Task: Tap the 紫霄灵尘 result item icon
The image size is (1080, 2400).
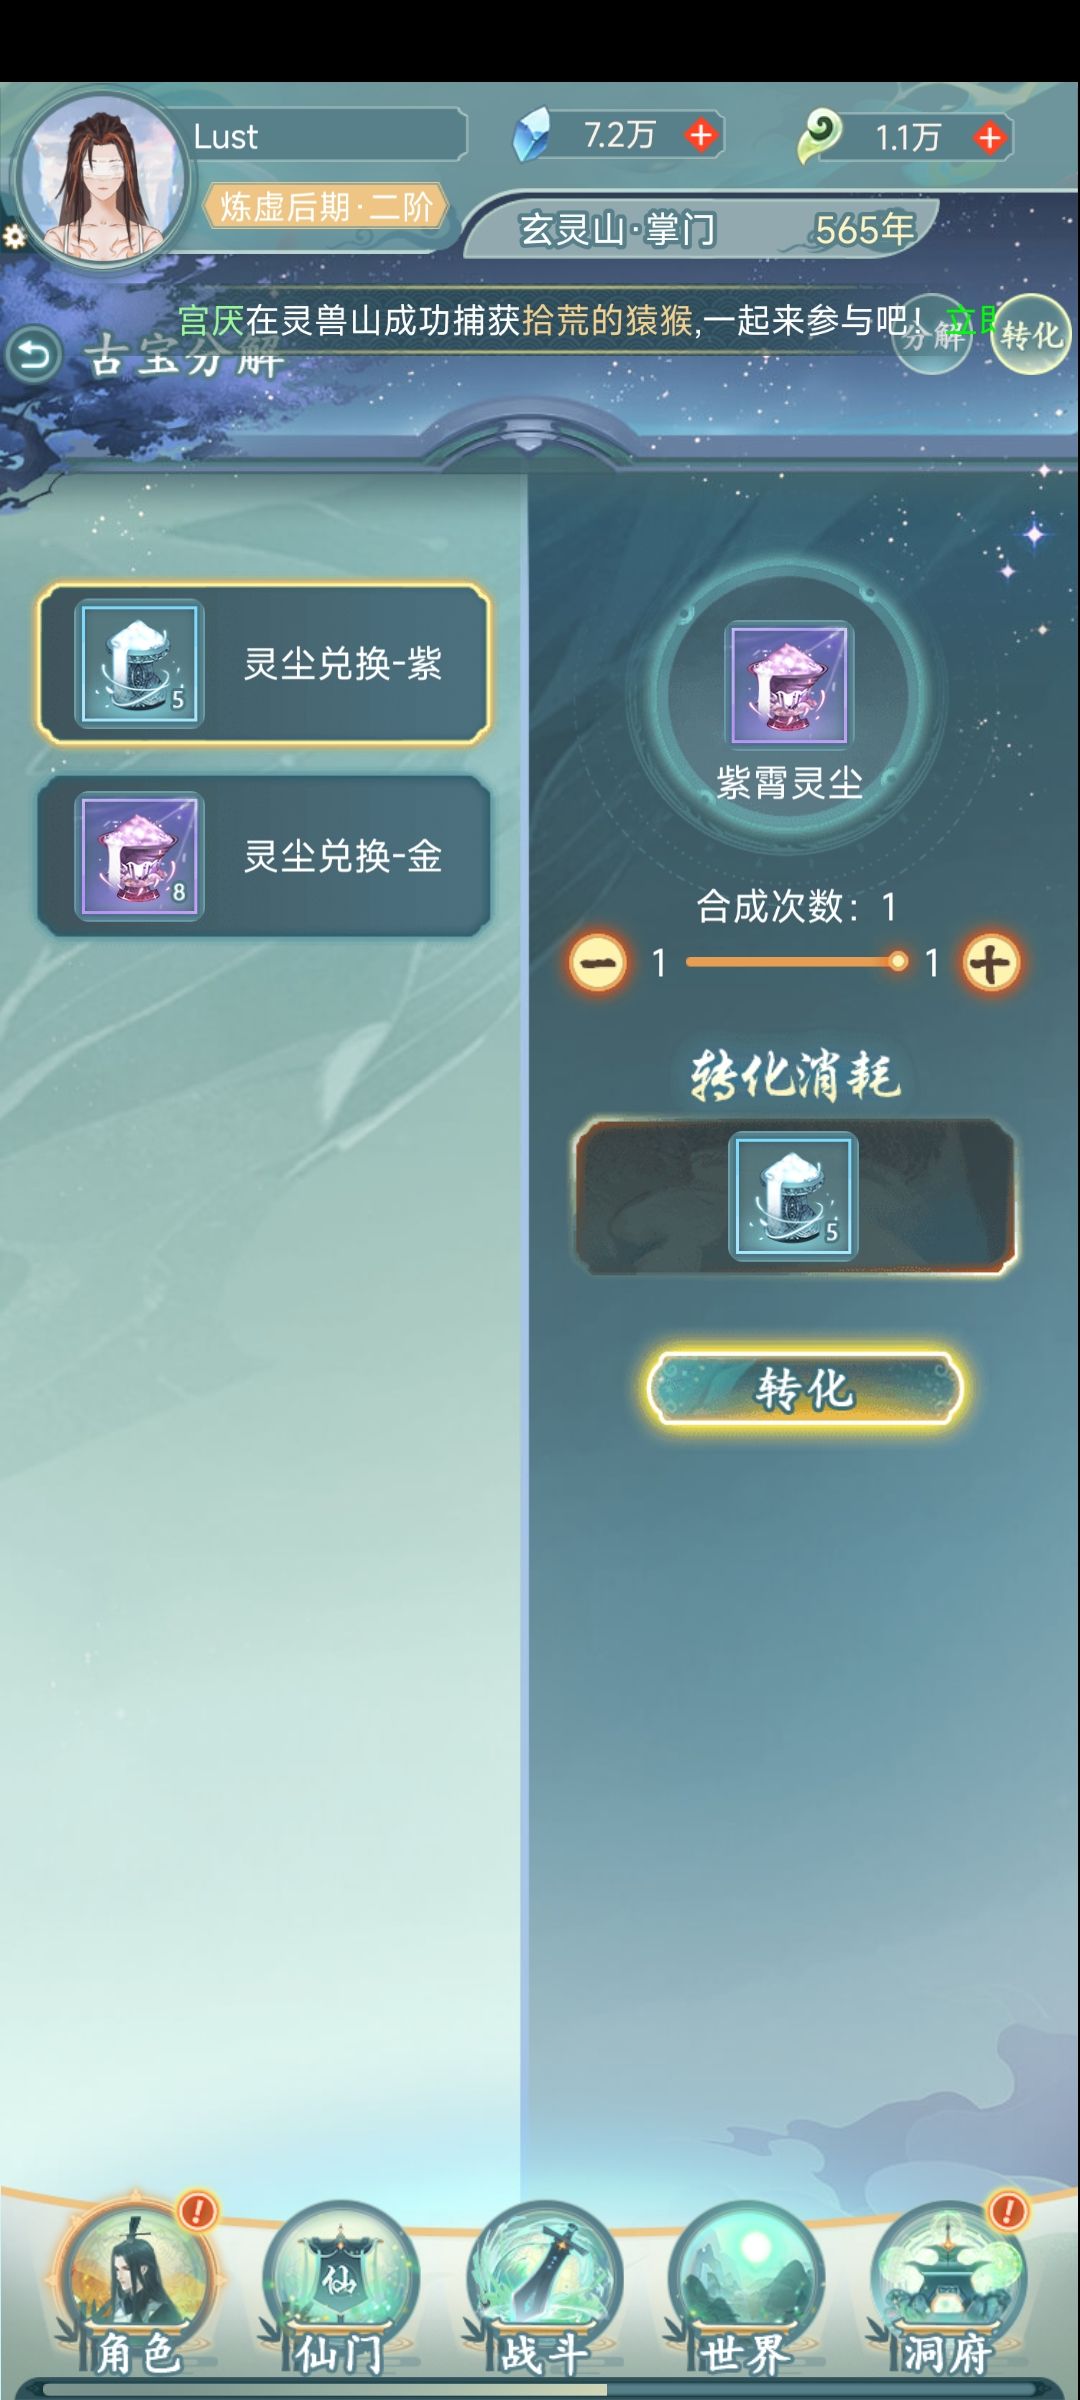Action: click(x=789, y=685)
